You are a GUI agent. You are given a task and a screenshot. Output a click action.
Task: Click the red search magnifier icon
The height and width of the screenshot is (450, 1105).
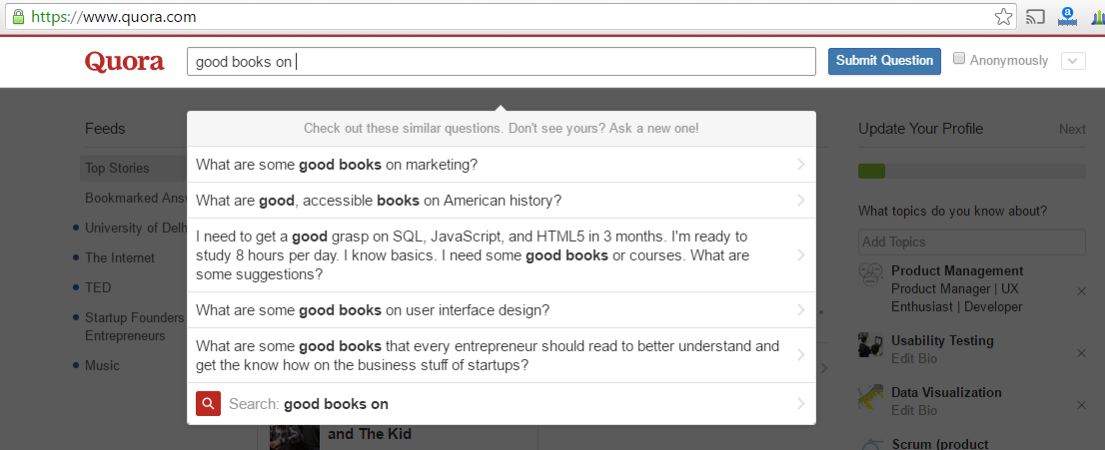click(x=208, y=404)
